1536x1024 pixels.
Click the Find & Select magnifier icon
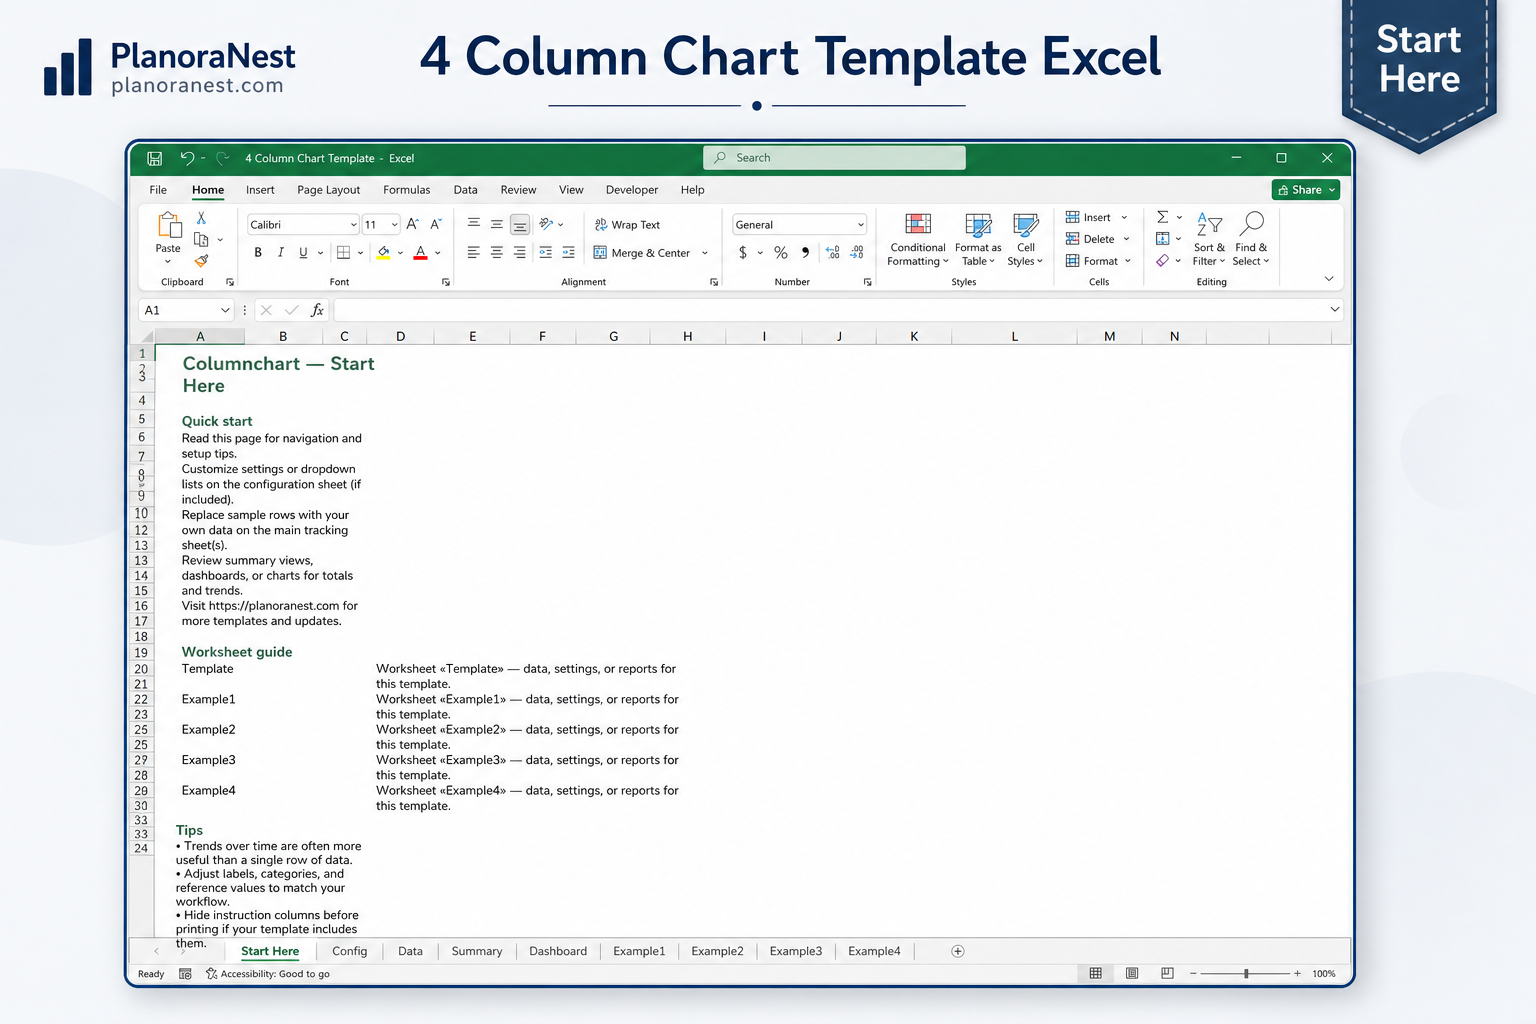pyautogui.click(x=1251, y=224)
